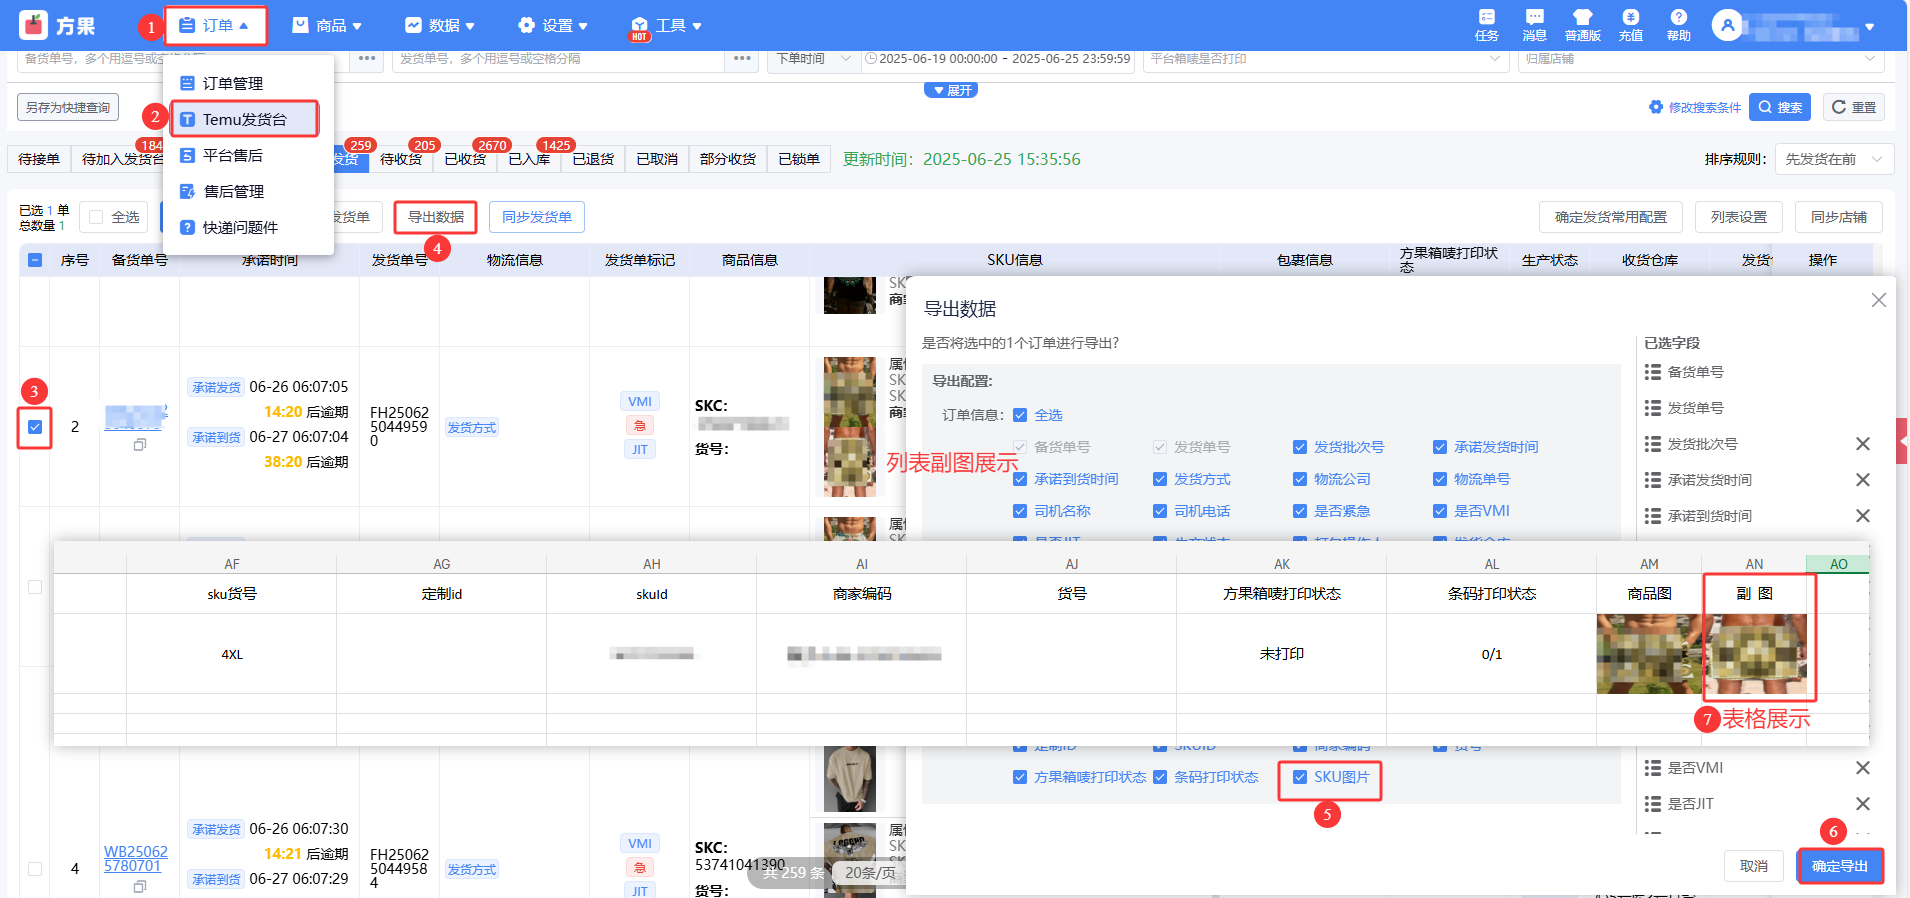This screenshot has height=898, width=1910.
Task: Open the 排序规则 先发货在前 dropdown
Action: (x=1833, y=159)
